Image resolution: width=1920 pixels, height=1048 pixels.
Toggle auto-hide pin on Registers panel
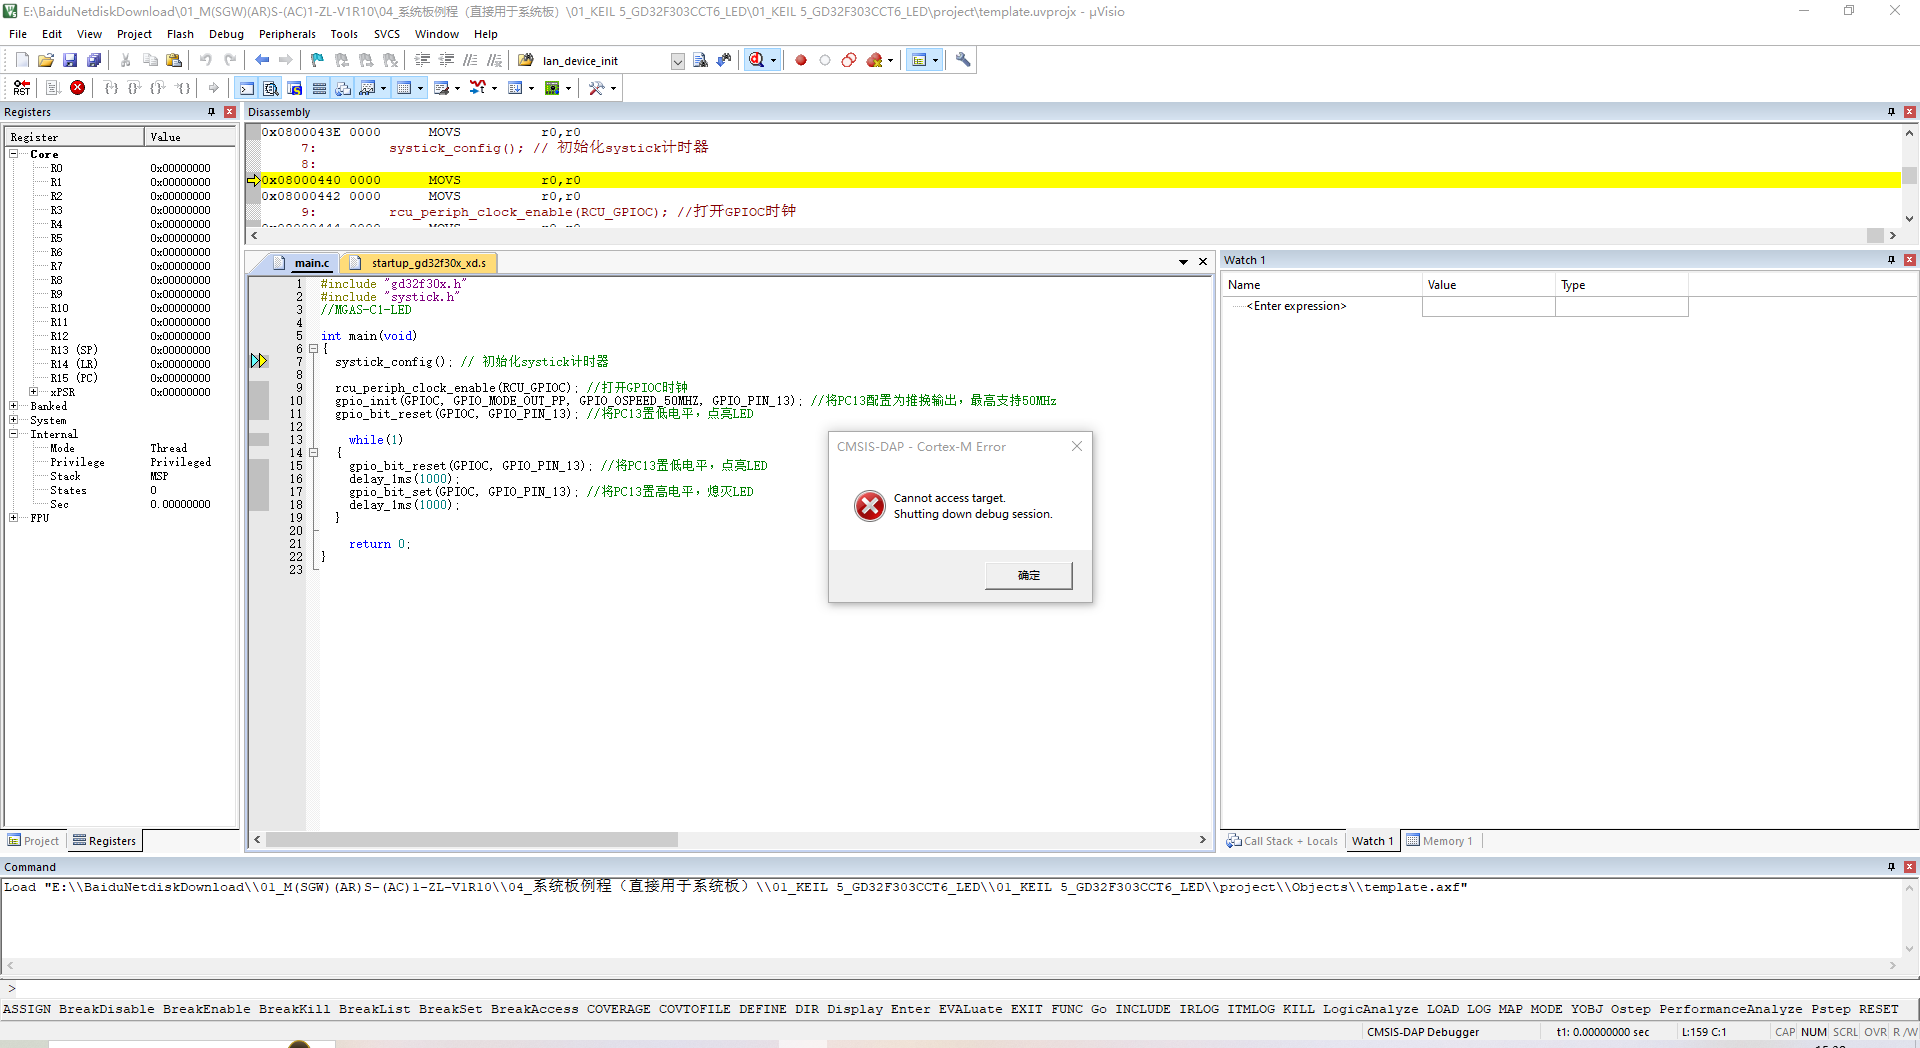pyautogui.click(x=211, y=112)
